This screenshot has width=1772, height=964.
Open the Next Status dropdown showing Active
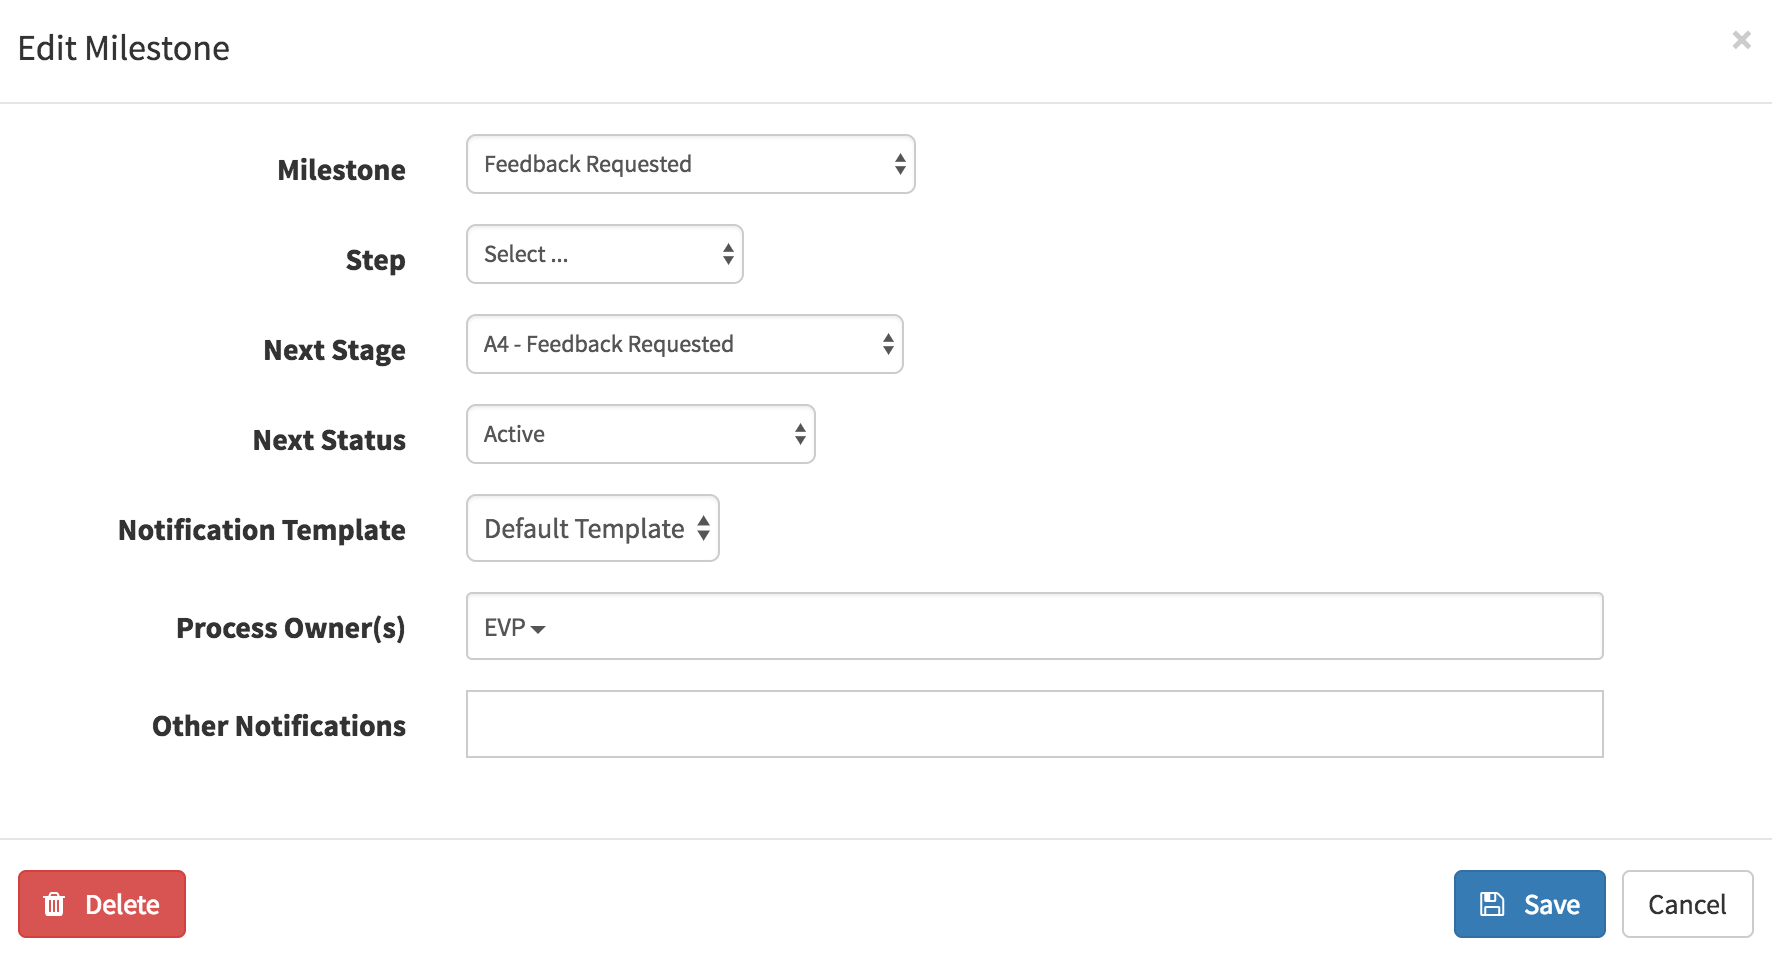tap(640, 433)
